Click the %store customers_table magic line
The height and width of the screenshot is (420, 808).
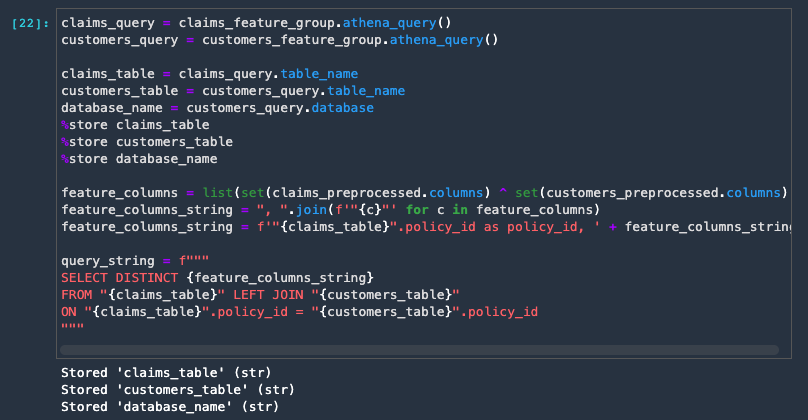pyautogui.click(x=147, y=142)
